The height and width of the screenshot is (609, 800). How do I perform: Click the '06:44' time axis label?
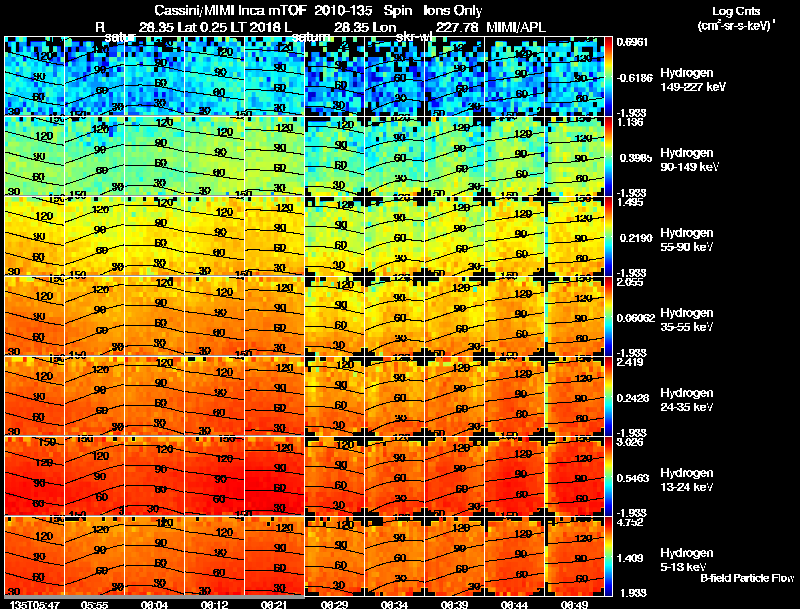click(x=514, y=604)
